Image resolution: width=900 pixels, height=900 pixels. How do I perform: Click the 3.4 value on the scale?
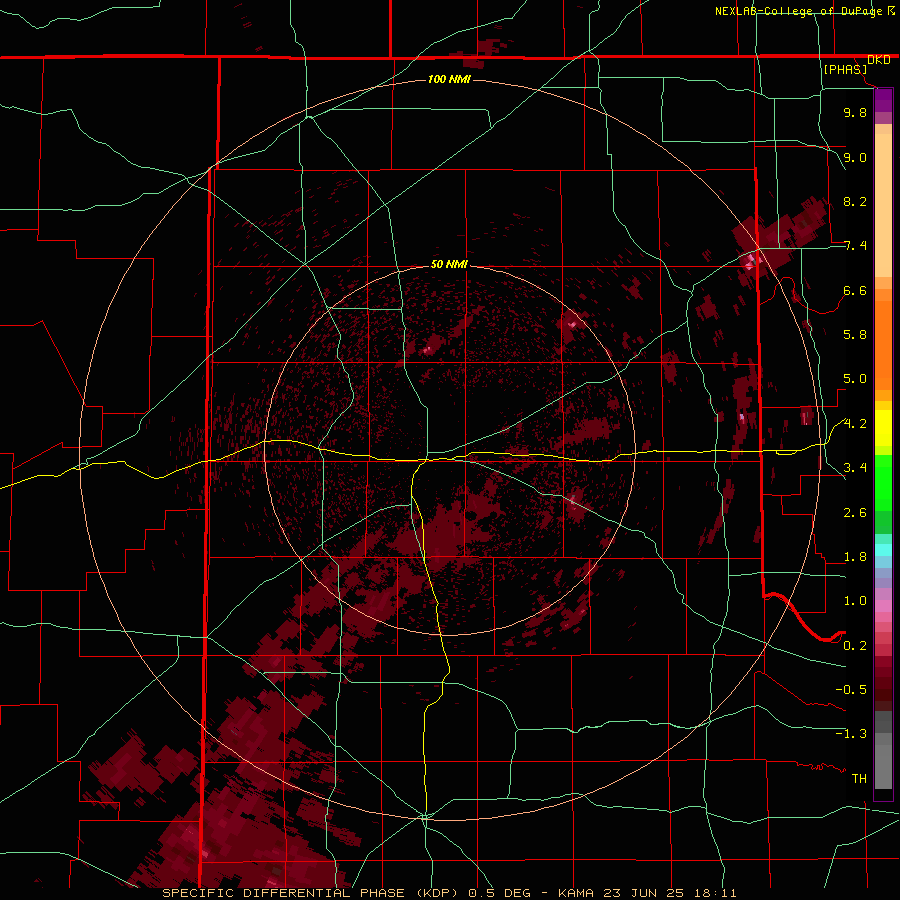pyautogui.click(x=855, y=468)
